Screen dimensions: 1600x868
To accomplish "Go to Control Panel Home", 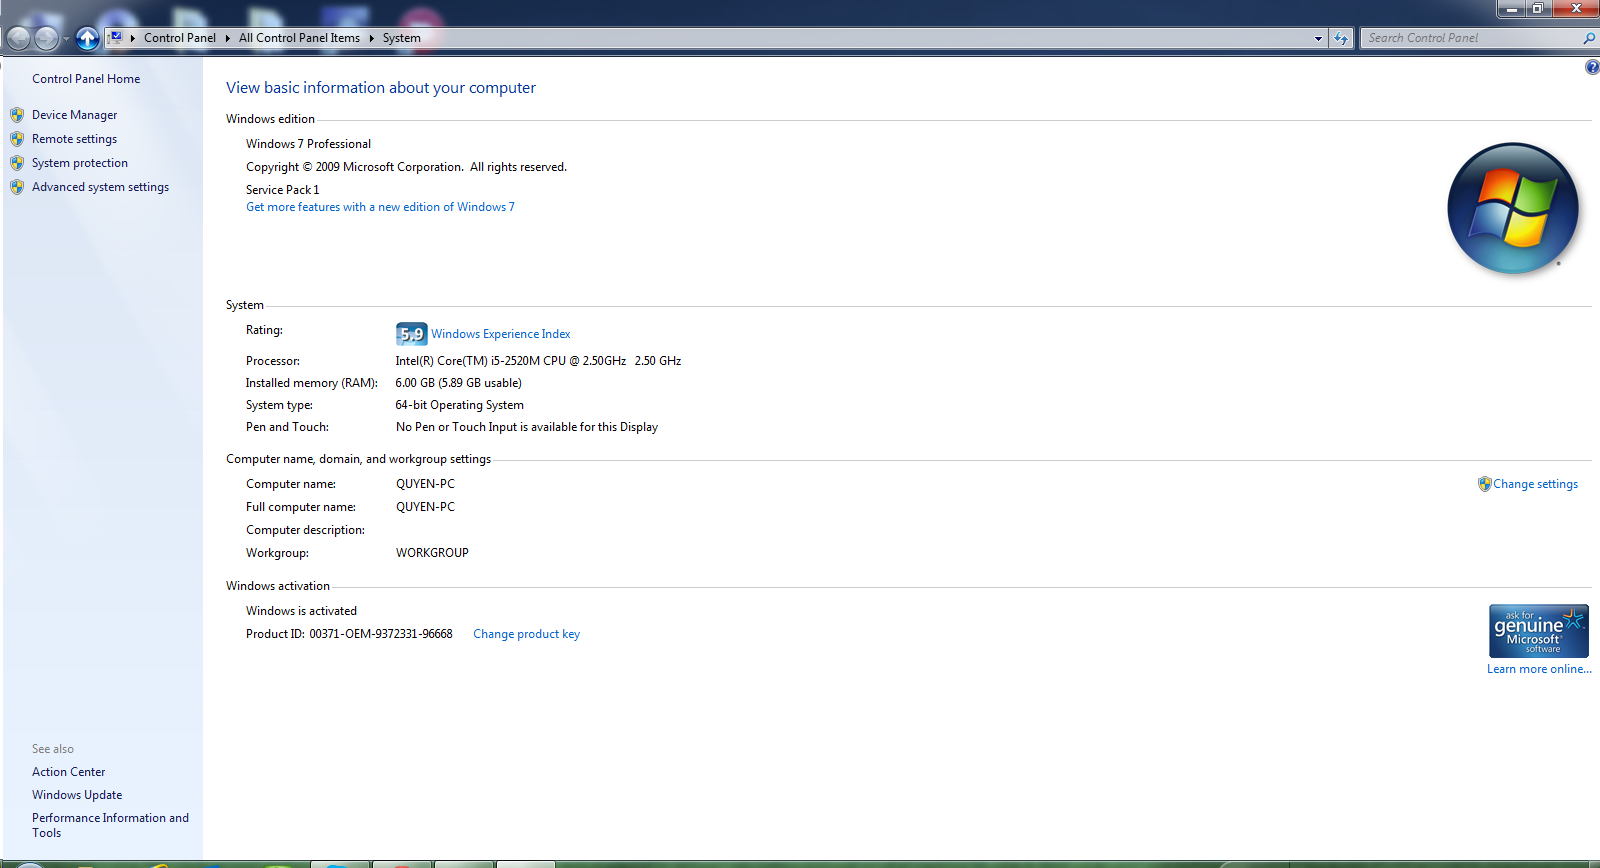I will point(86,79).
